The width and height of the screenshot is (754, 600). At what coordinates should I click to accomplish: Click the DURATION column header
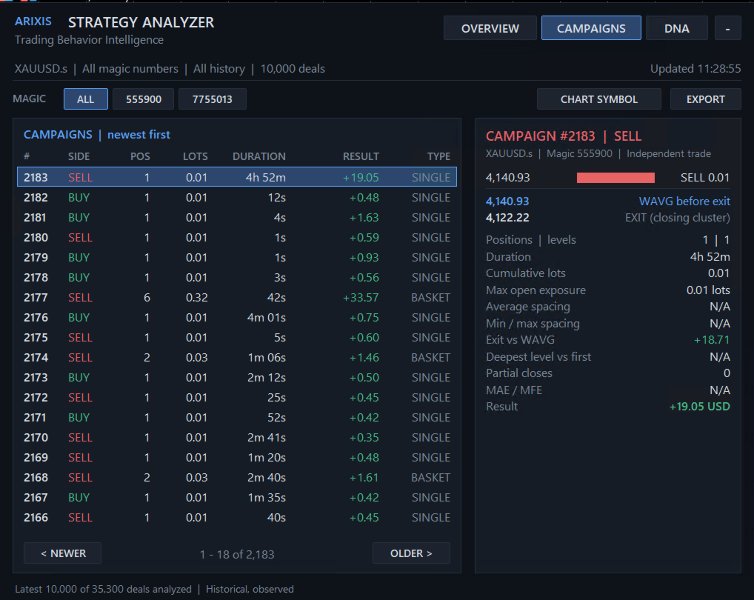click(x=259, y=156)
